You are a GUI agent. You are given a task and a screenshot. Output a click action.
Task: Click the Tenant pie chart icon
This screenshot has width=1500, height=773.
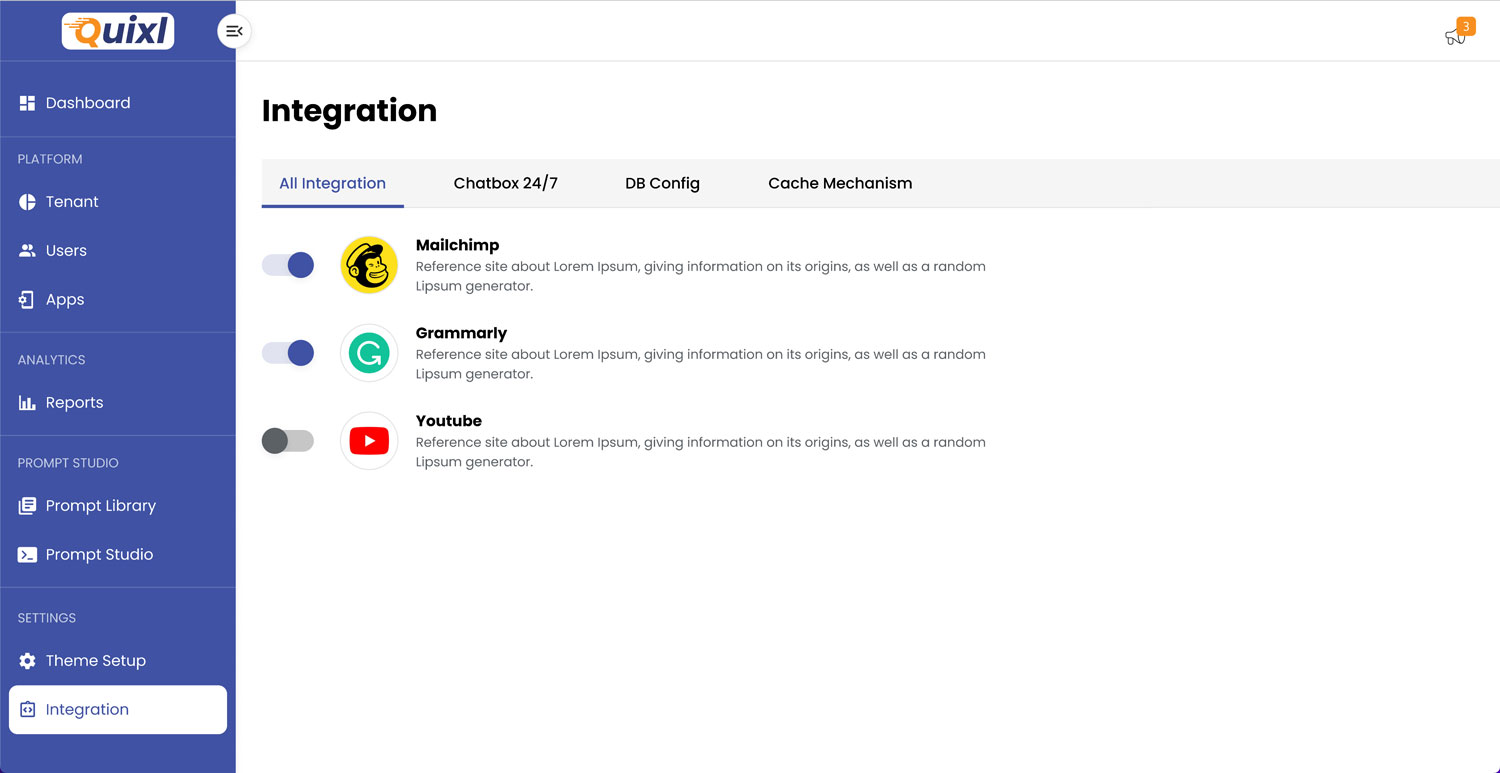(27, 202)
